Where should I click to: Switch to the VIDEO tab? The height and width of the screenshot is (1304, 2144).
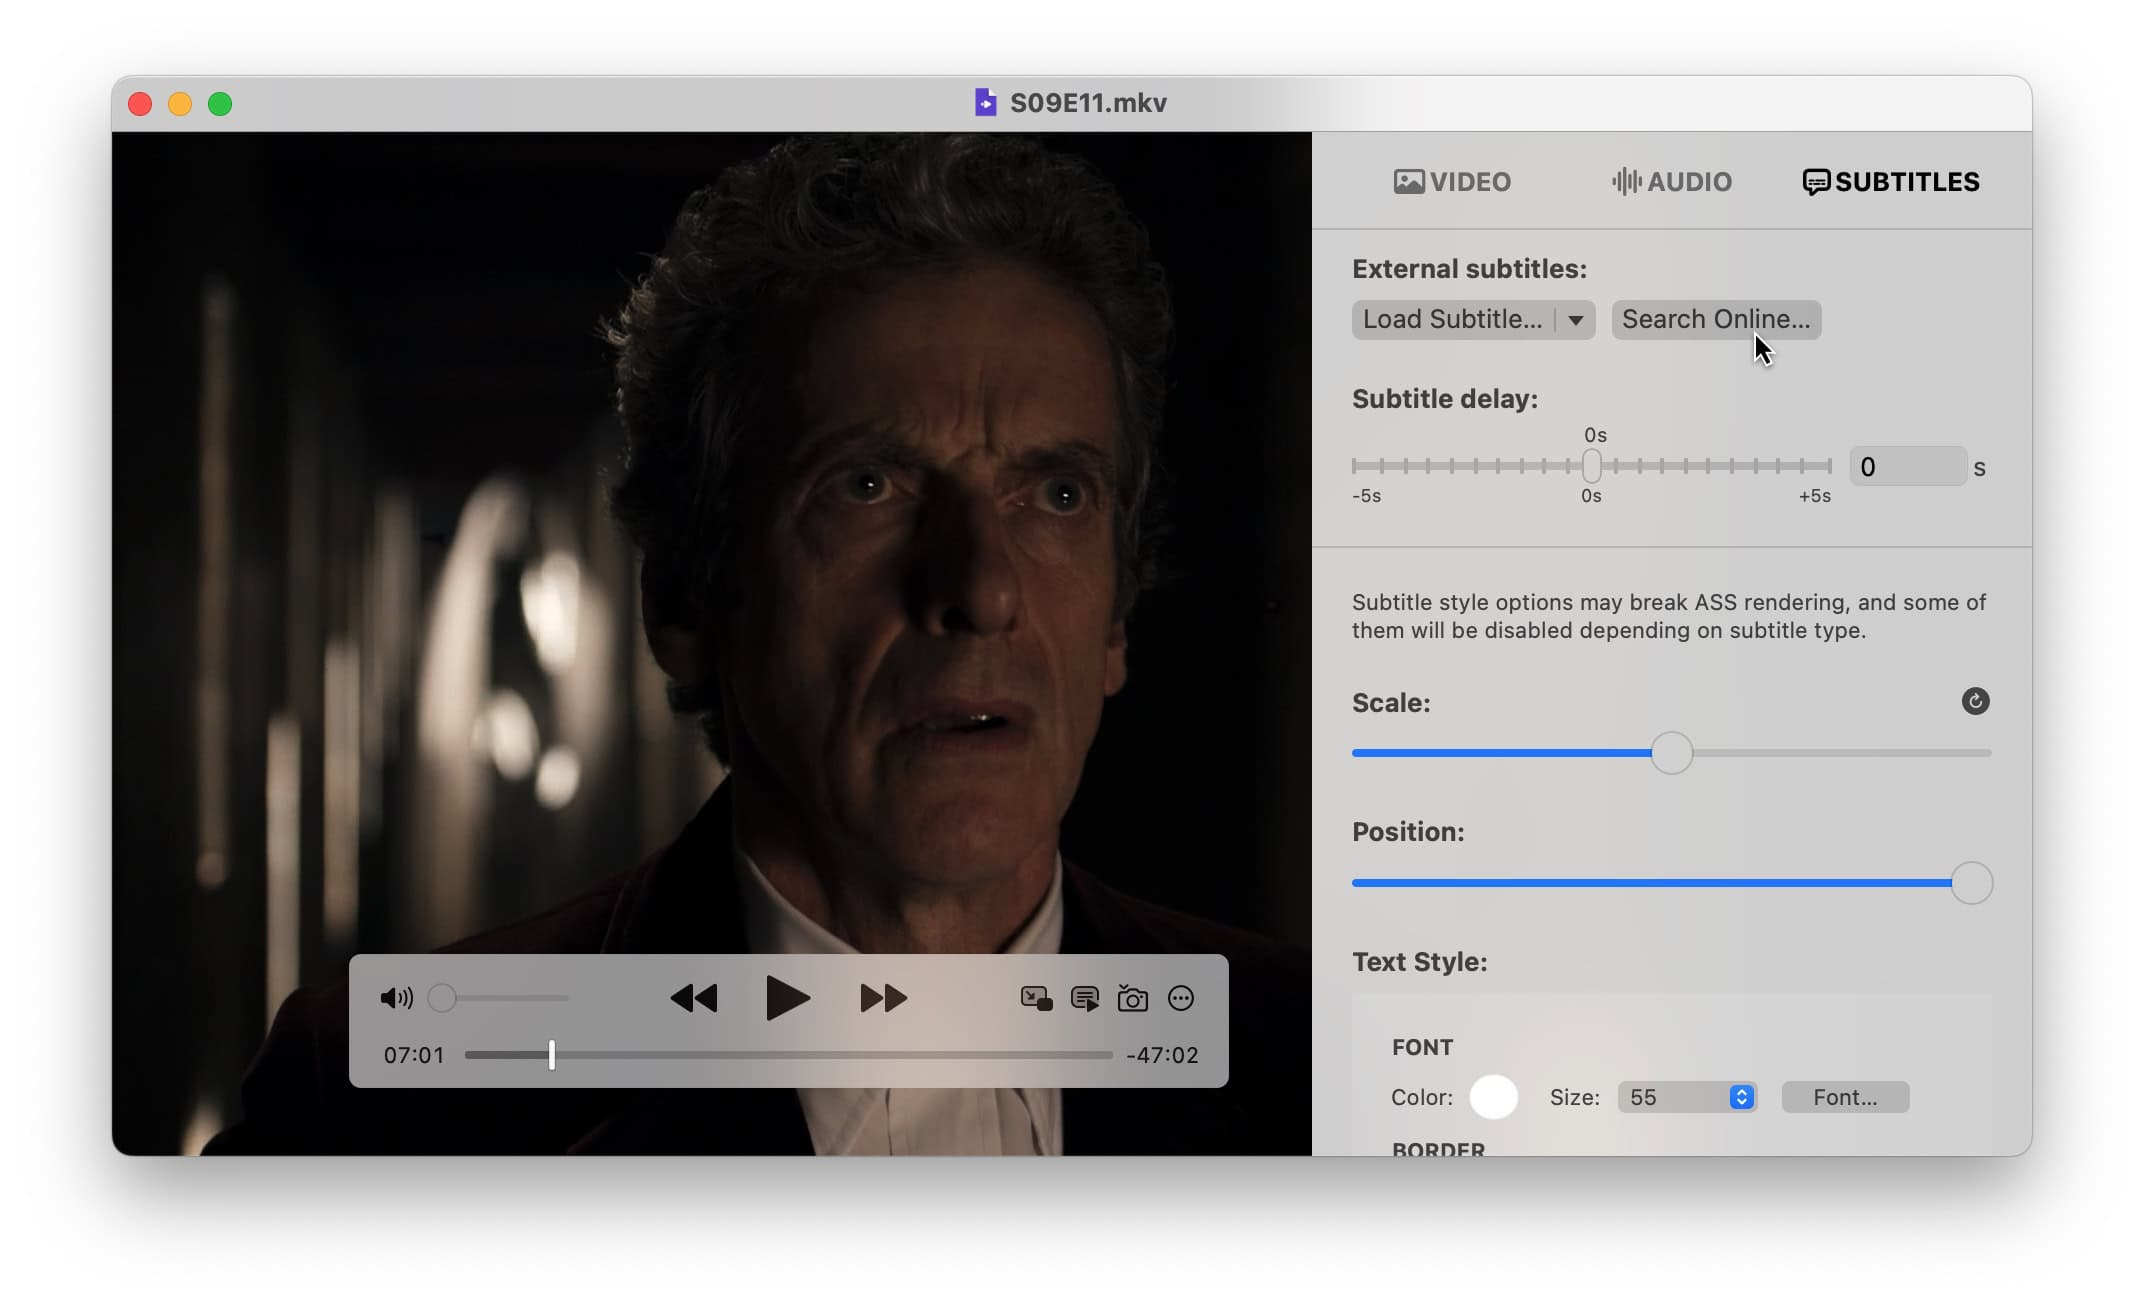point(1452,182)
